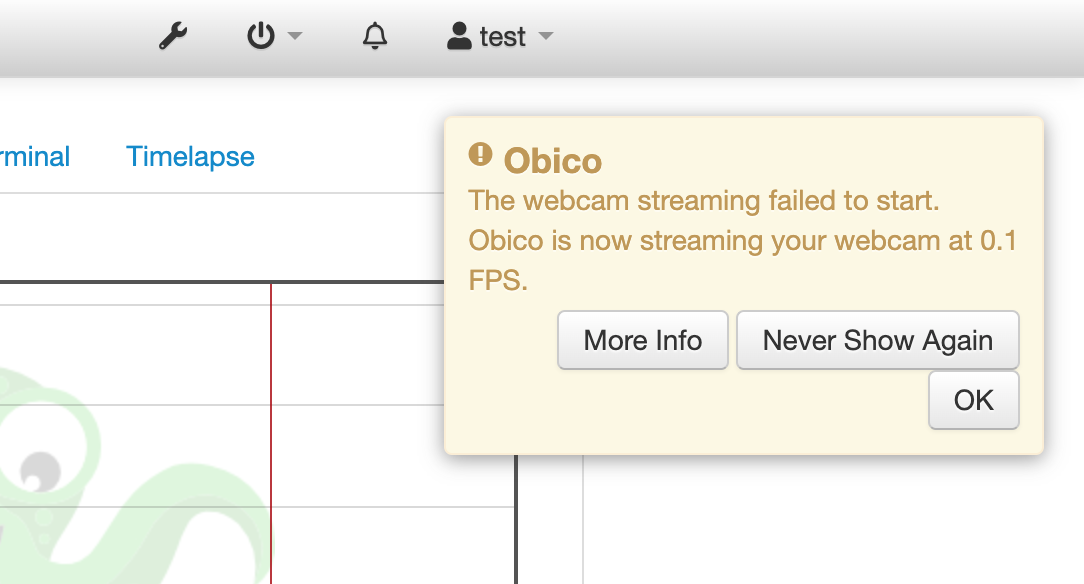The width and height of the screenshot is (1084, 584).
Task: Click the power system menu icon
Action: tap(261, 36)
